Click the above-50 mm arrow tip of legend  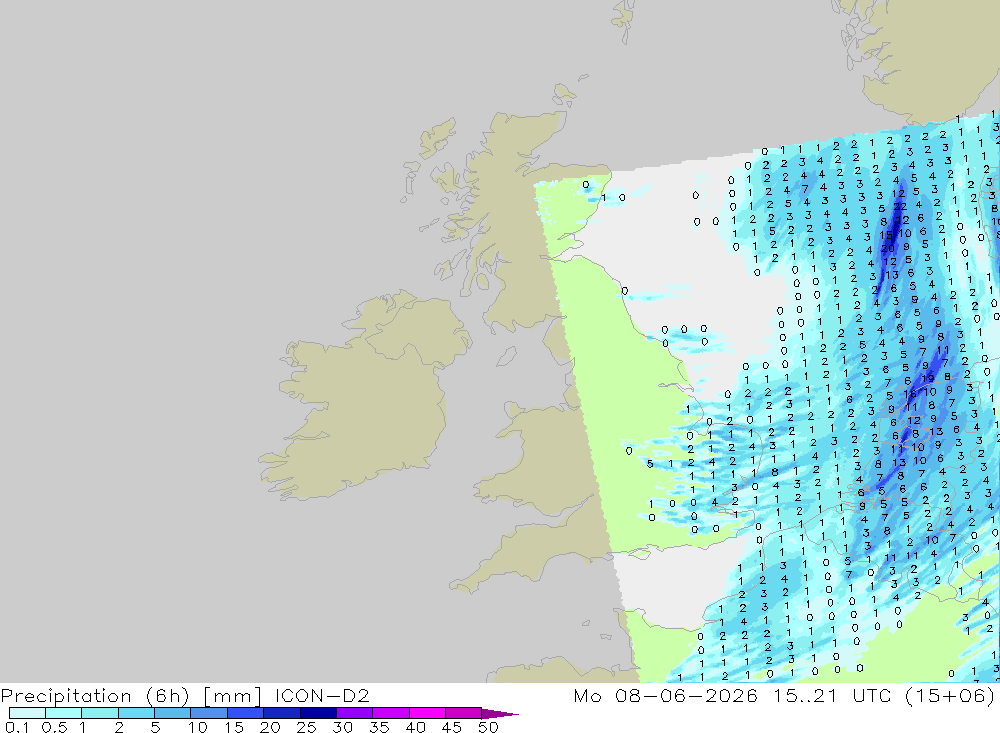pos(499,714)
